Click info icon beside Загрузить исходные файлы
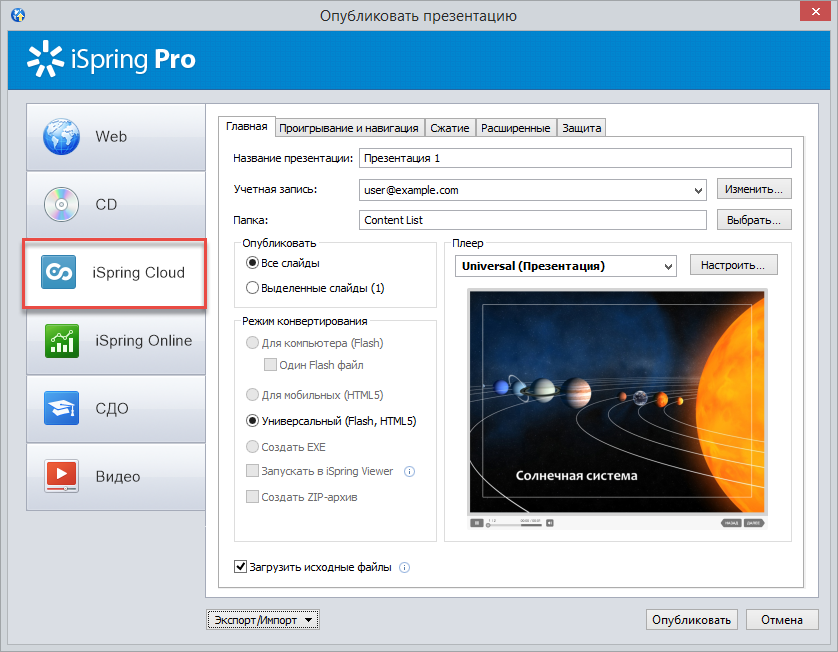Image resolution: width=838 pixels, height=652 pixels. pyautogui.click(x=405, y=568)
